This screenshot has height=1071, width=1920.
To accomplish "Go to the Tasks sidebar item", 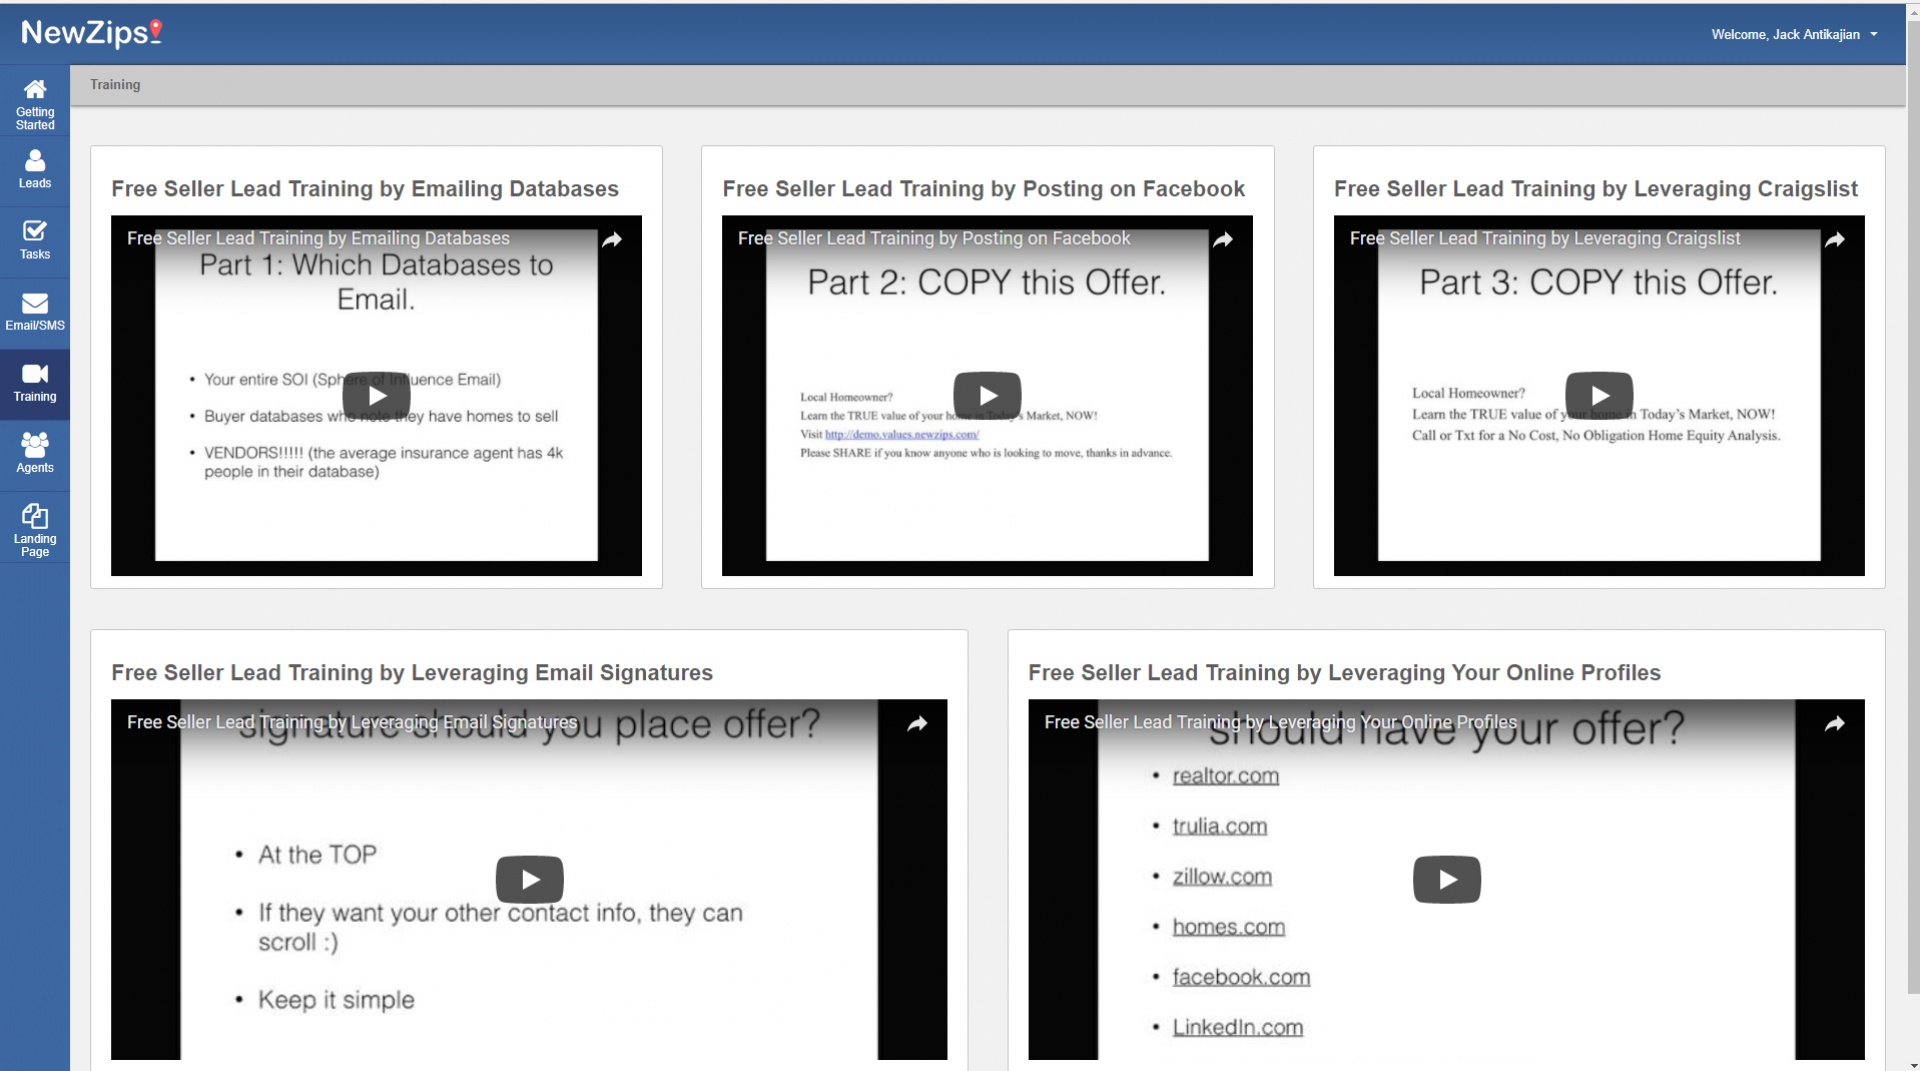I will coord(35,242).
